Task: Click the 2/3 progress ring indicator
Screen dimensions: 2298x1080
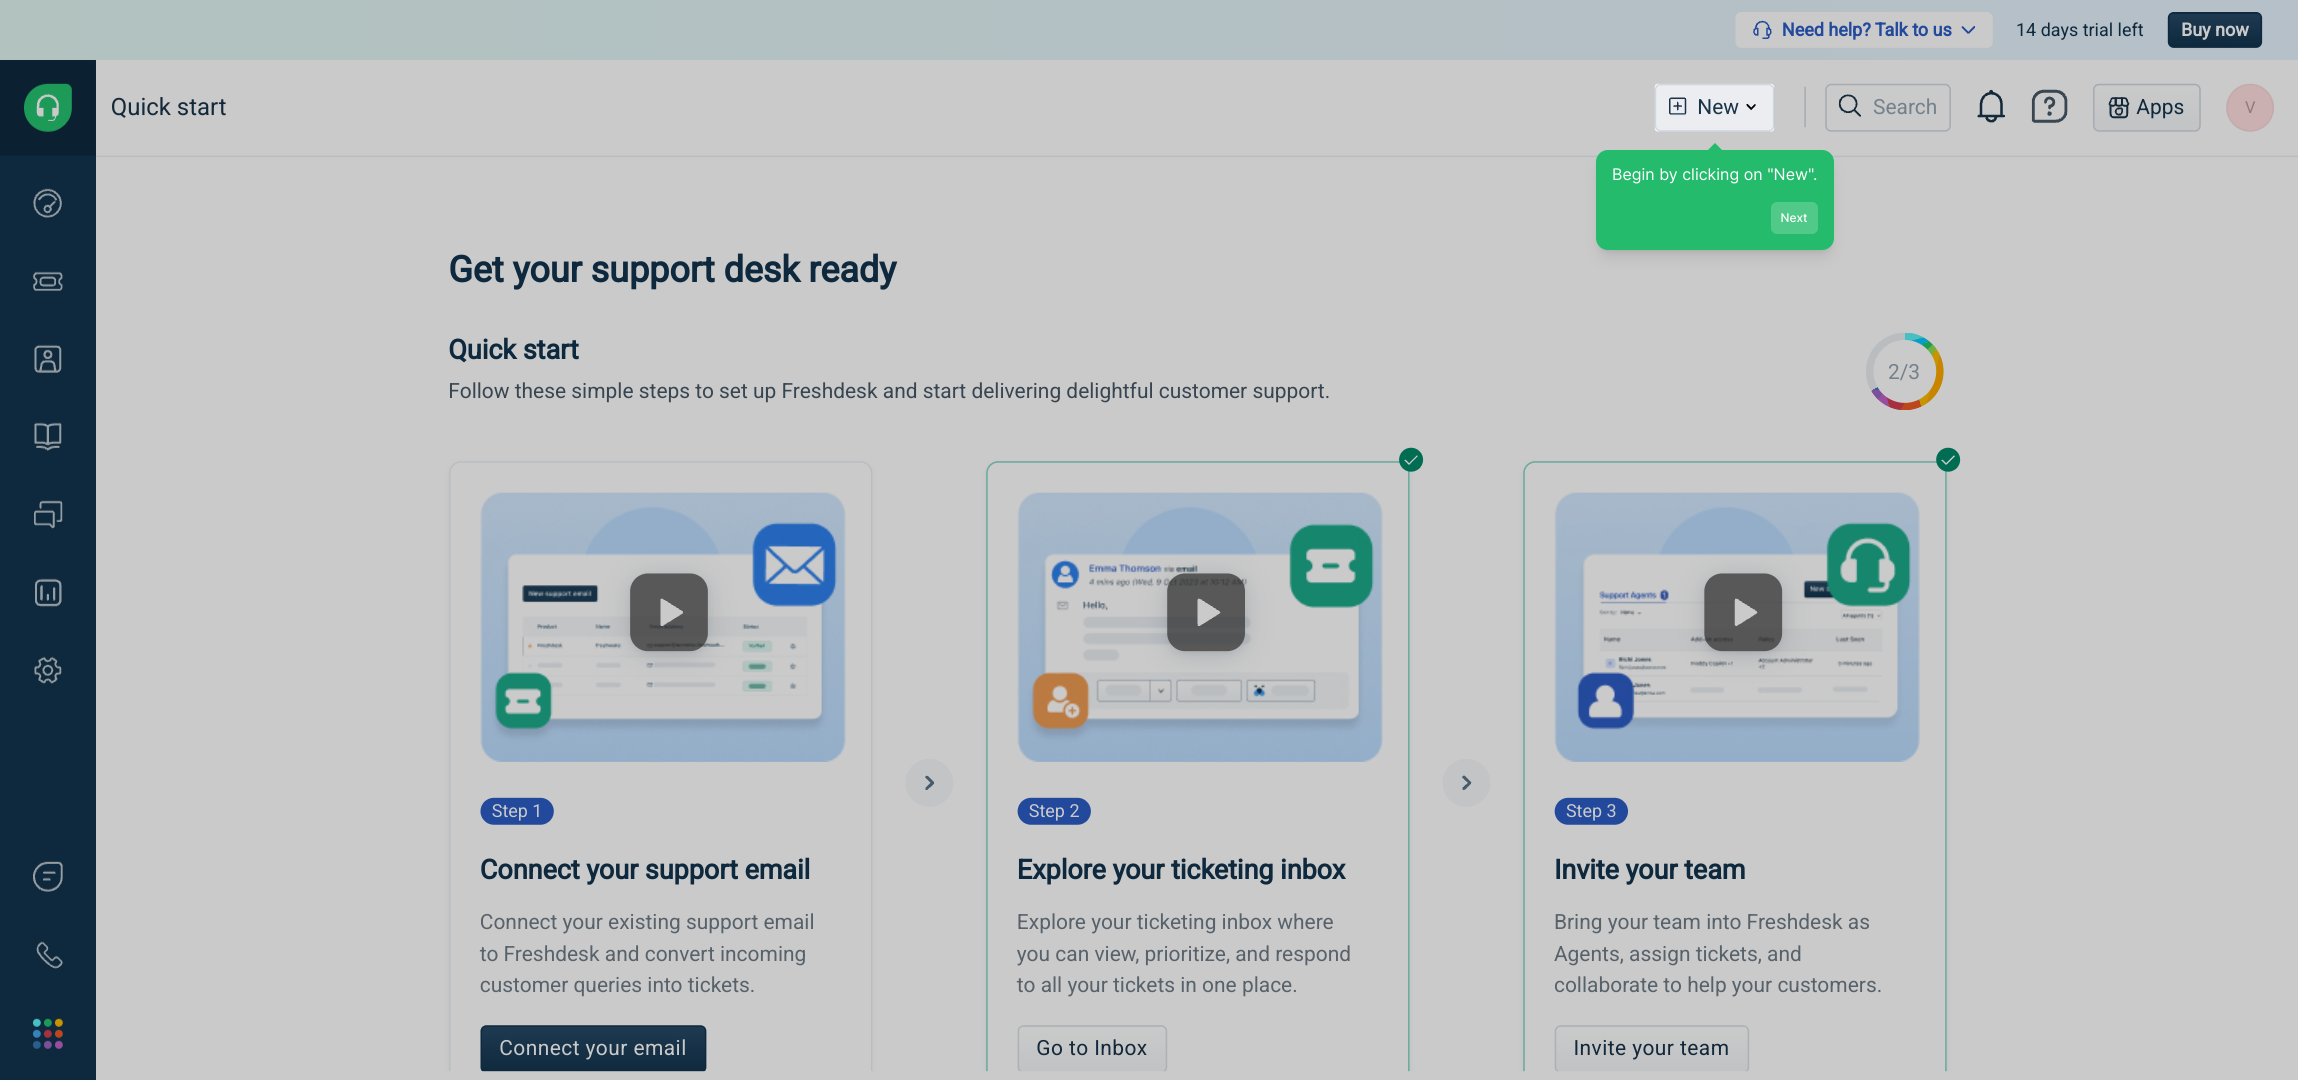Action: [x=1904, y=372]
